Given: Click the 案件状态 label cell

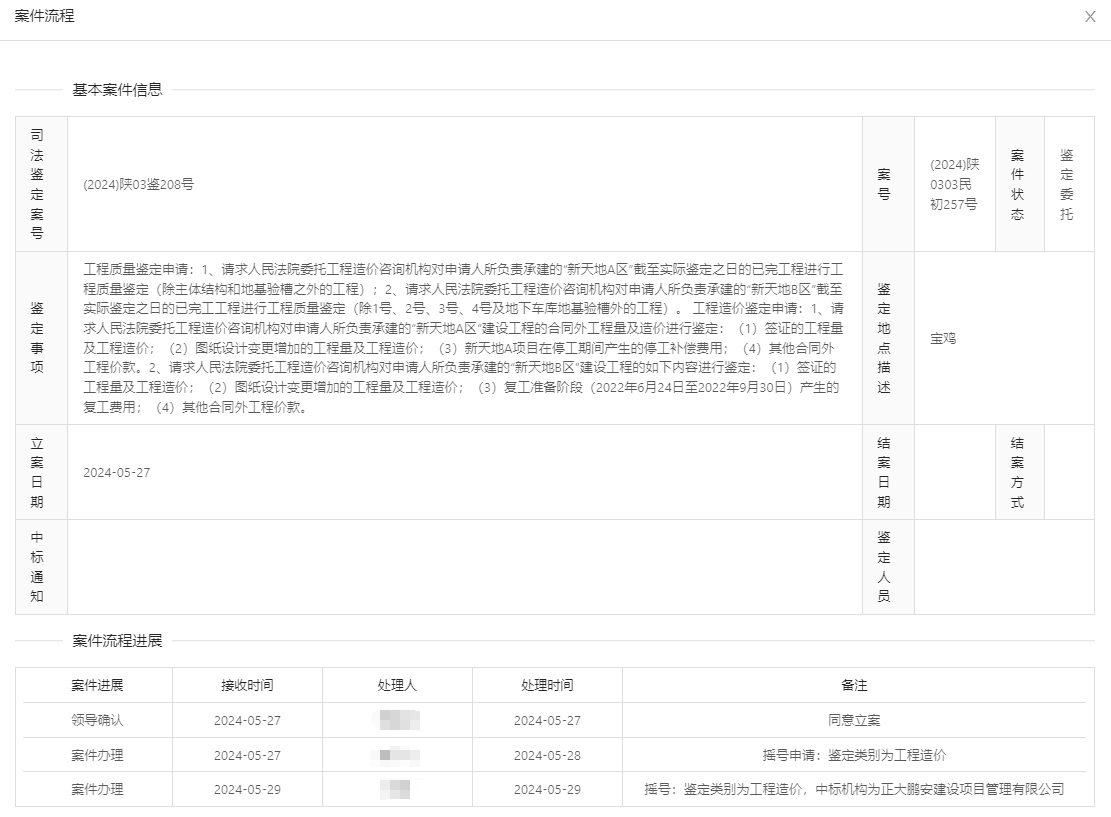Looking at the screenshot, I should (x=1017, y=184).
